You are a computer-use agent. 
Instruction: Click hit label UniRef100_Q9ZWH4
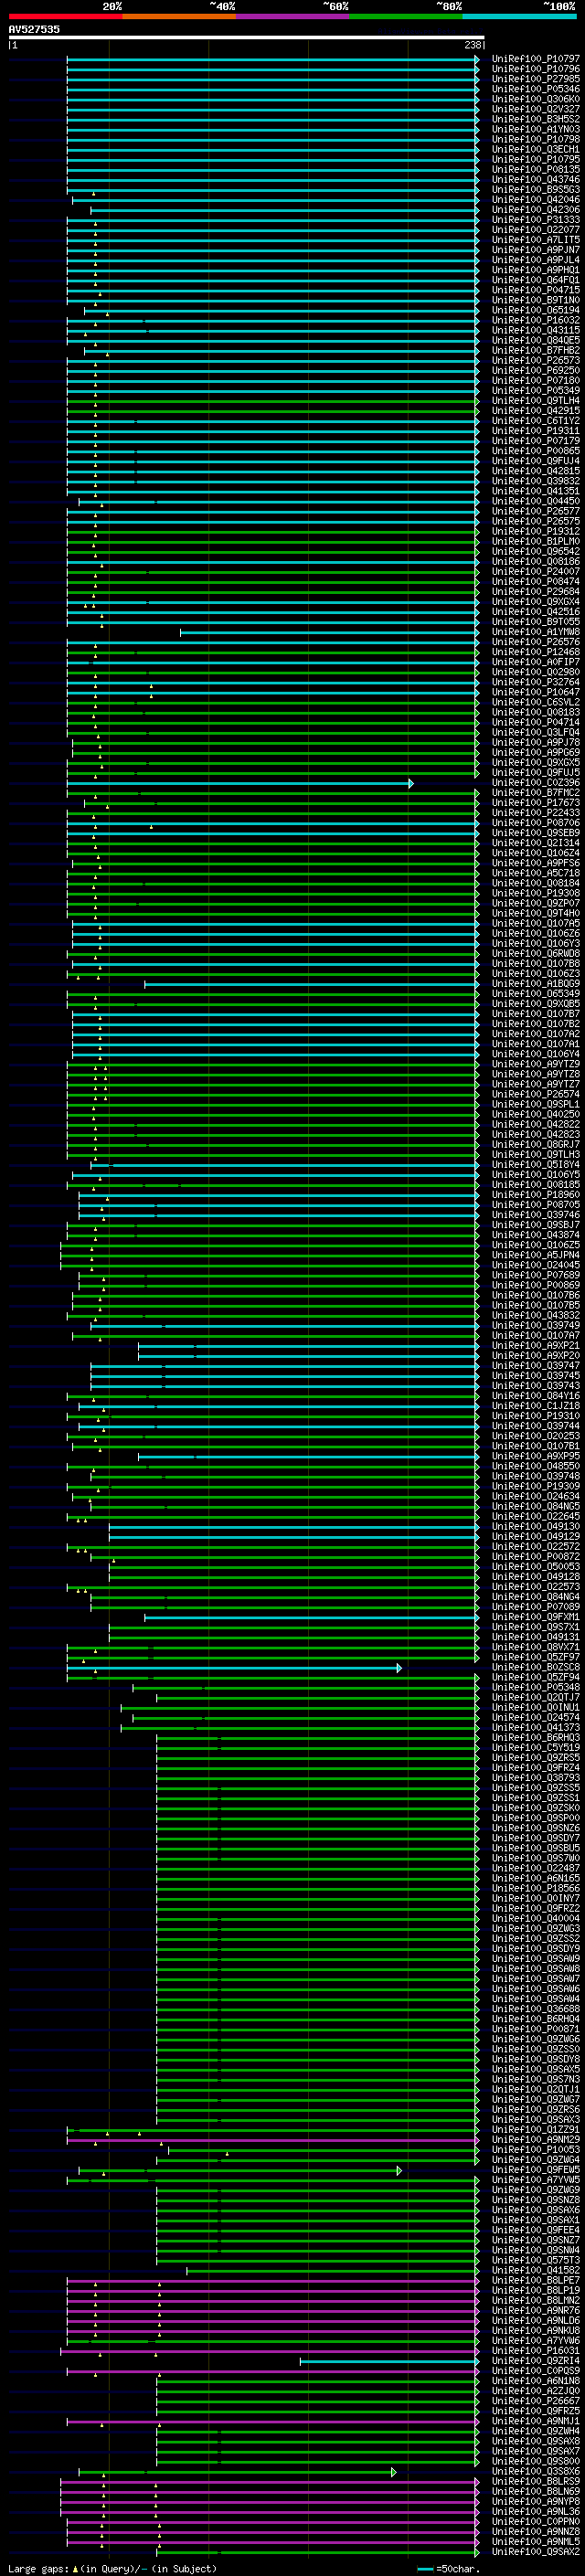point(536,2431)
